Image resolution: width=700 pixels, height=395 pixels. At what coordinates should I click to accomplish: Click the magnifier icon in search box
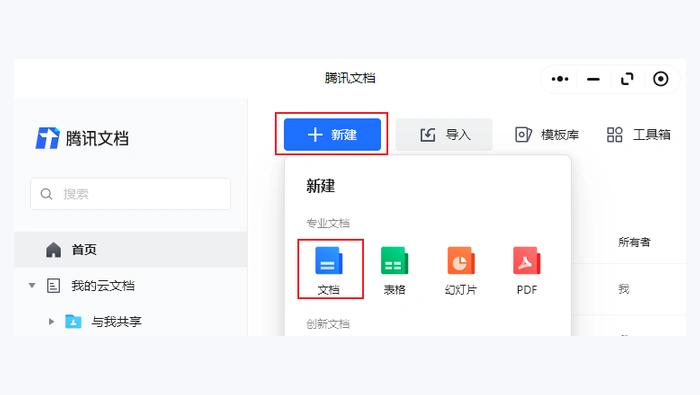pyautogui.click(x=46, y=194)
